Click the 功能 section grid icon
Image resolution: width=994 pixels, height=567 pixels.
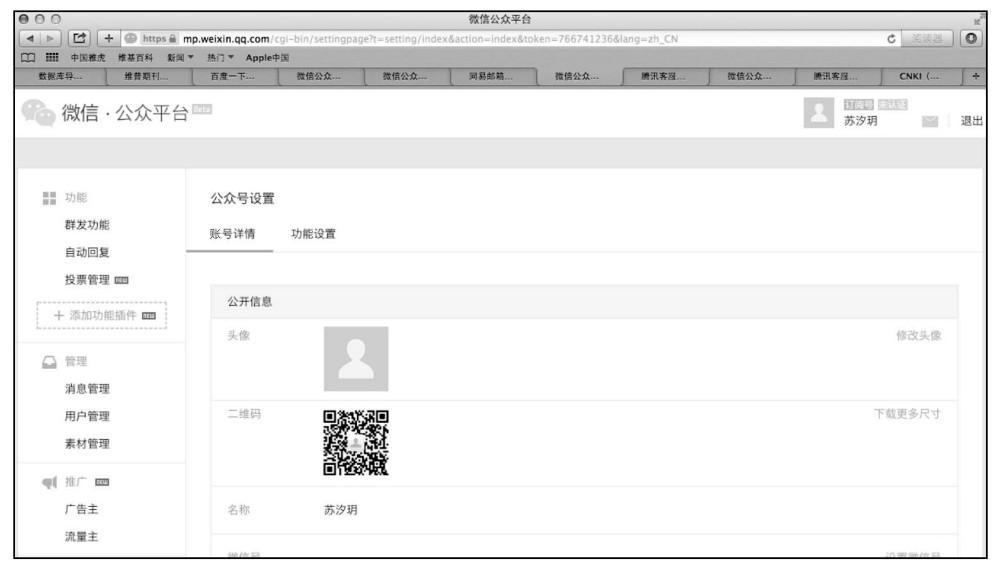pos(49,199)
